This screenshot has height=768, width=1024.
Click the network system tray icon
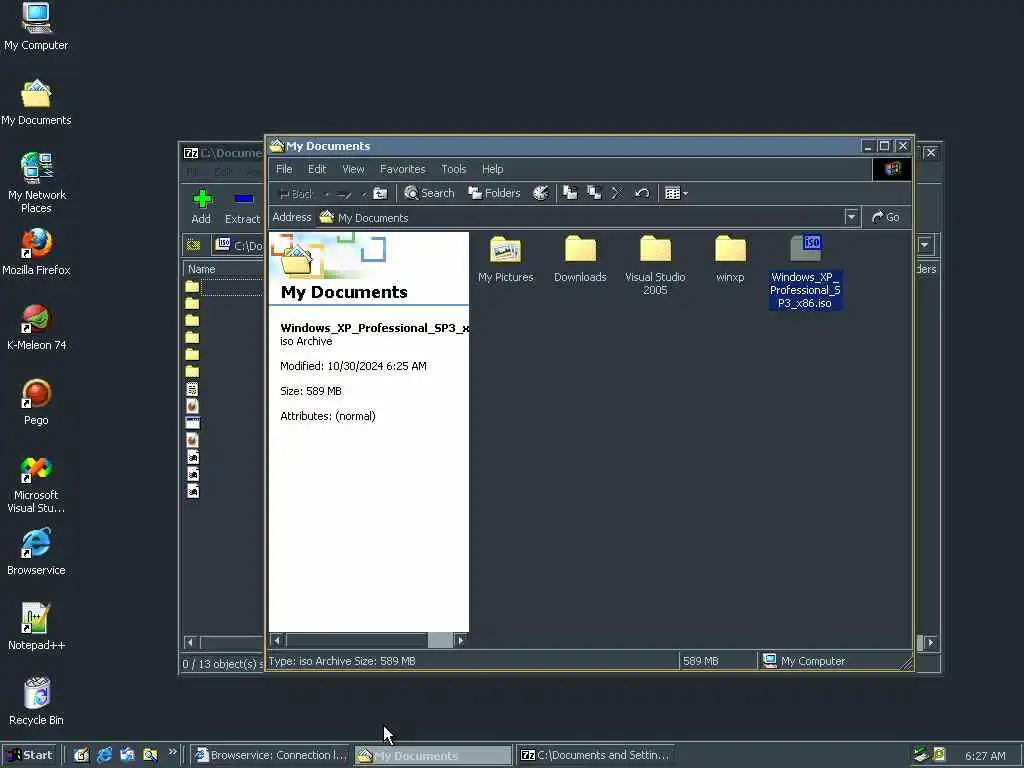(x=921, y=755)
